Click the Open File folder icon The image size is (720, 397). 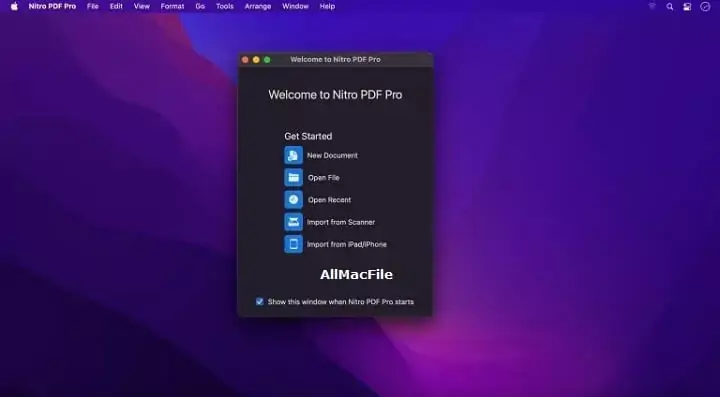pos(293,178)
